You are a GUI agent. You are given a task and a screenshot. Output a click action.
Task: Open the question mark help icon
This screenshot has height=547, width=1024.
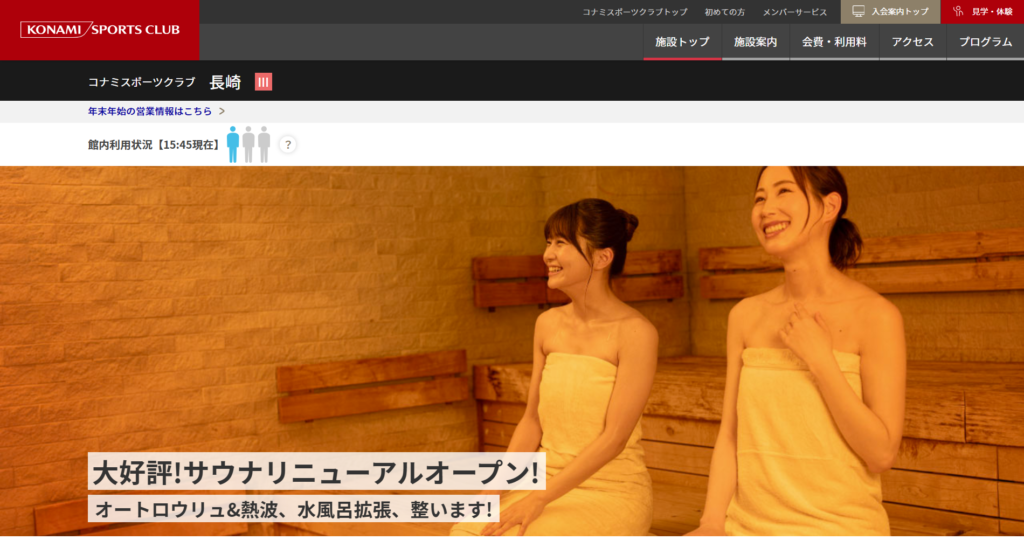[x=287, y=145]
